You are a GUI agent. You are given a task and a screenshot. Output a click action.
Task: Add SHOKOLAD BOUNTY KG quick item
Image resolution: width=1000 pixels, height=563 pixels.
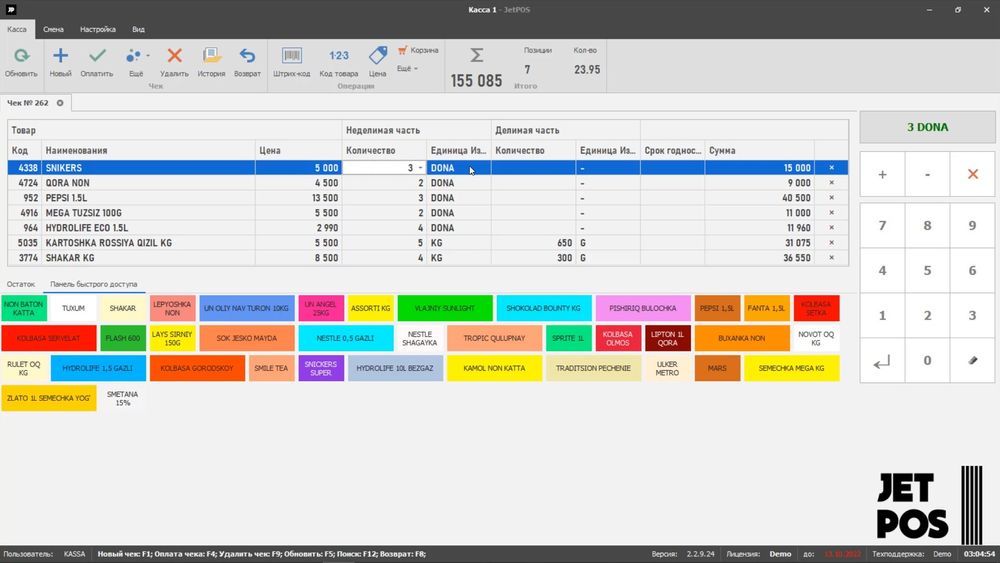[x=544, y=309]
